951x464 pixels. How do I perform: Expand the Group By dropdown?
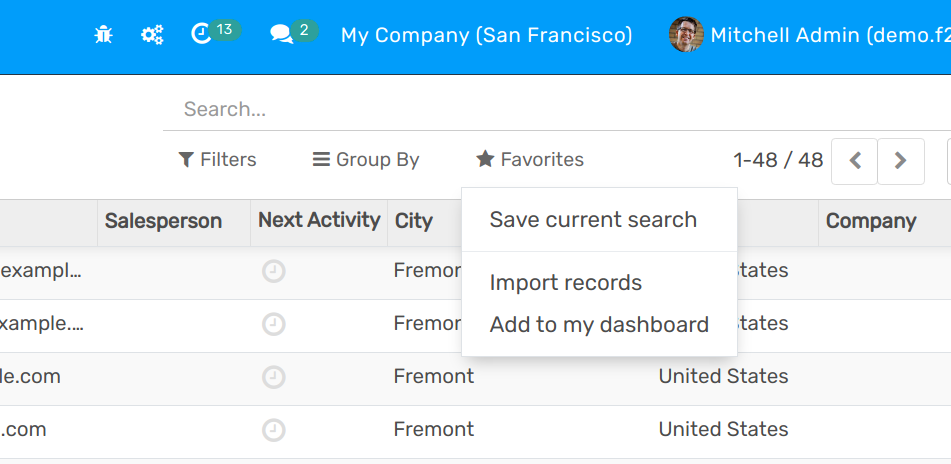[366, 160]
